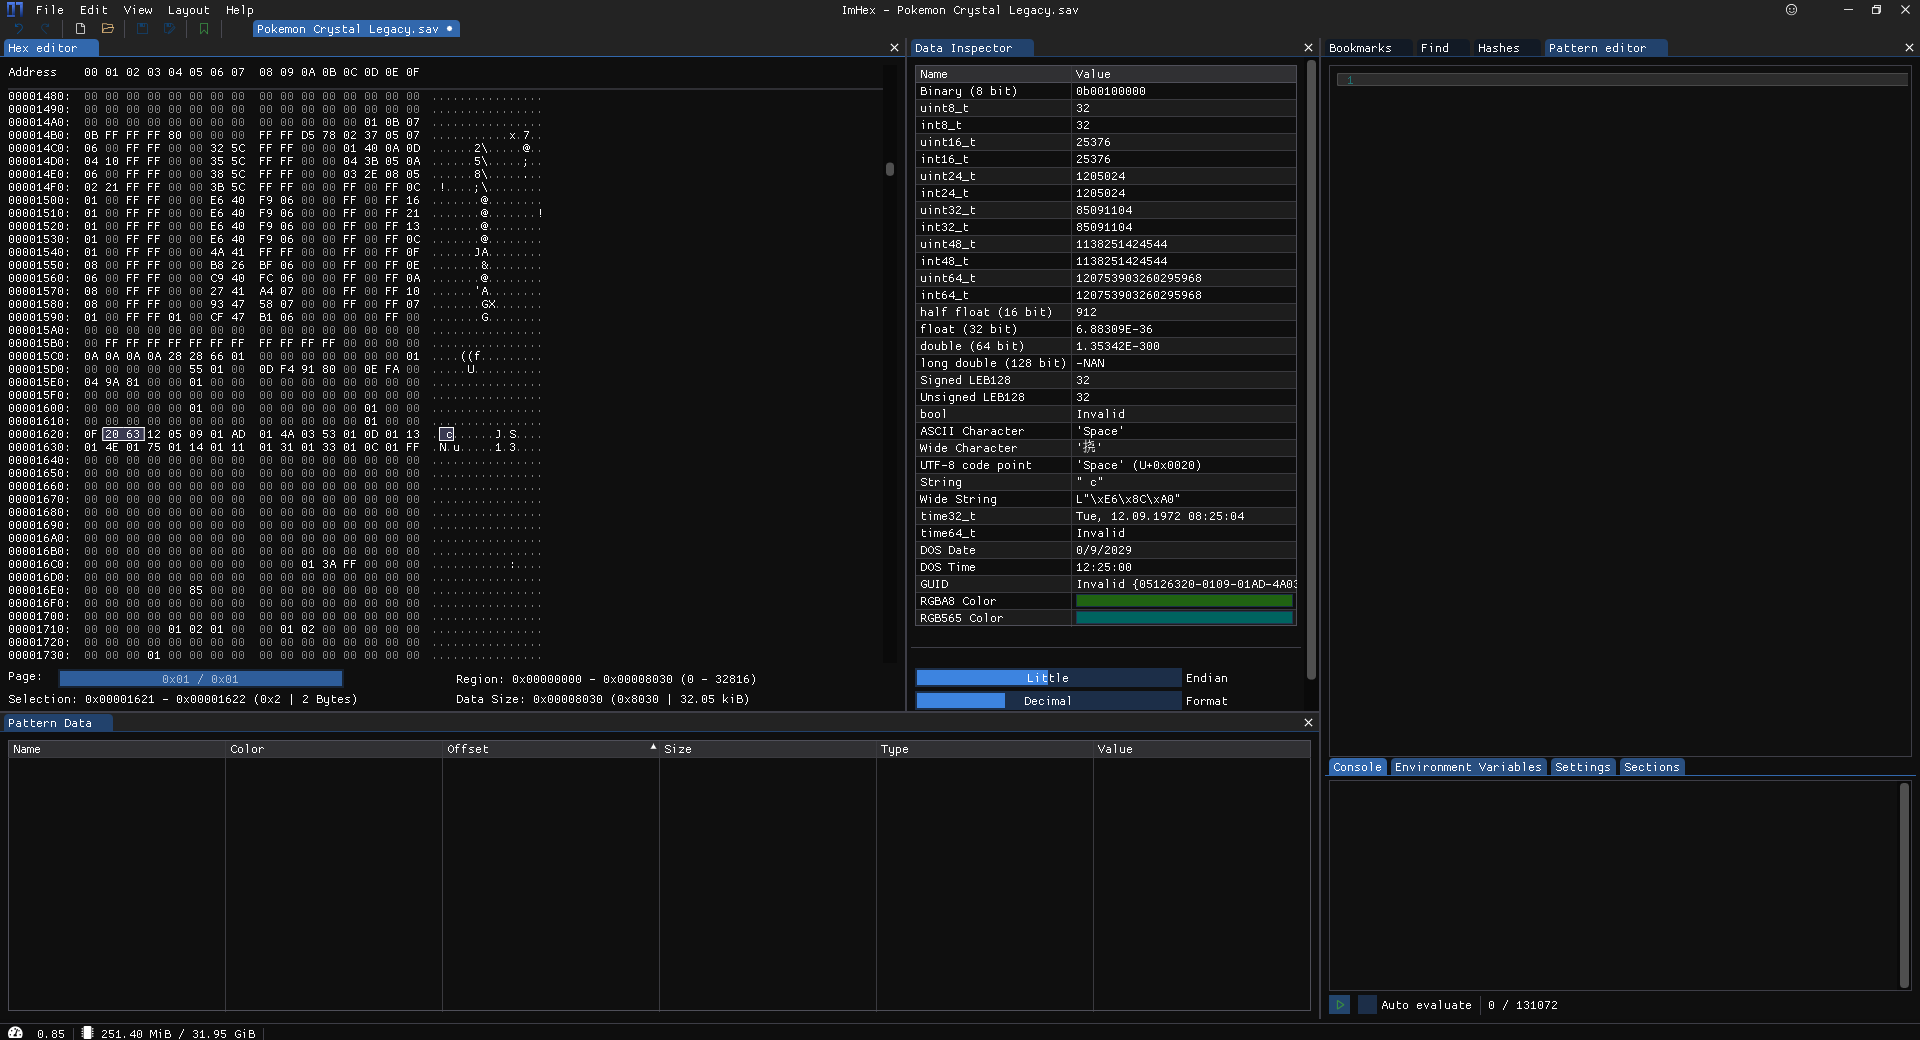Click the Undo arrow icon
Screen dimensions: 1920x1040
18,29
